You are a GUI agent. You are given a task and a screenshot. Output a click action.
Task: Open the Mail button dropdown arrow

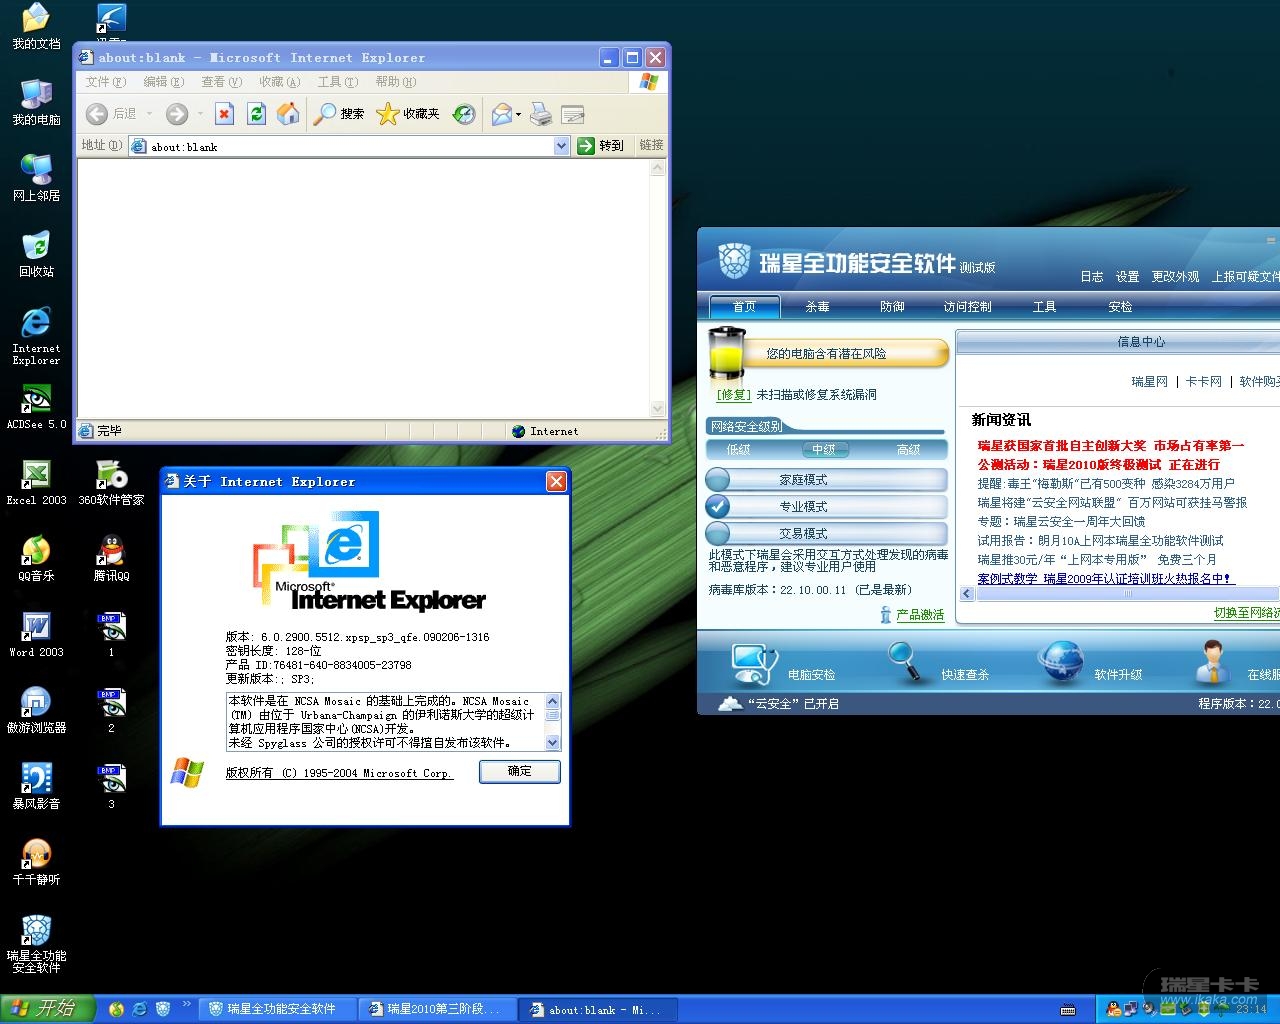point(518,114)
